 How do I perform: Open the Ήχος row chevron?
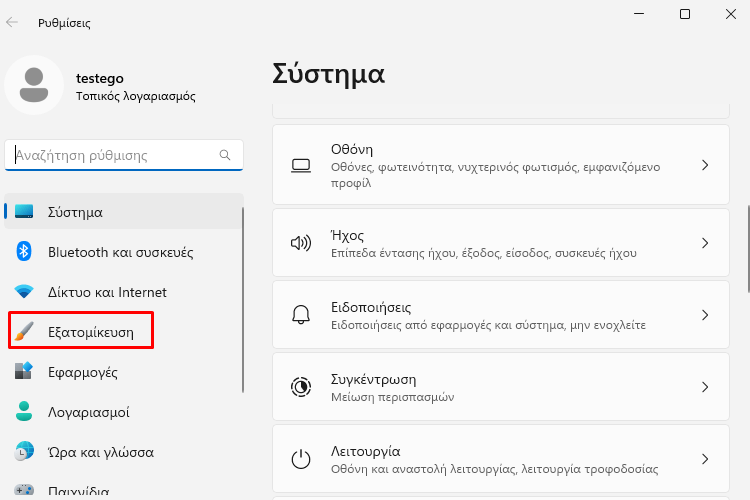[x=705, y=243]
